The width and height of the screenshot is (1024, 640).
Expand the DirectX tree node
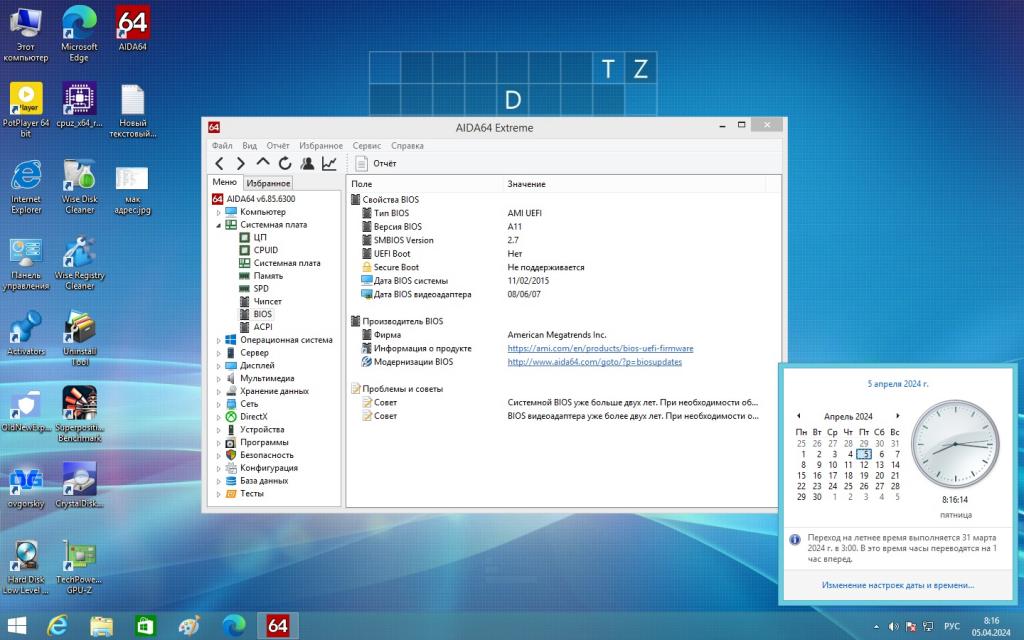coord(219,417)
